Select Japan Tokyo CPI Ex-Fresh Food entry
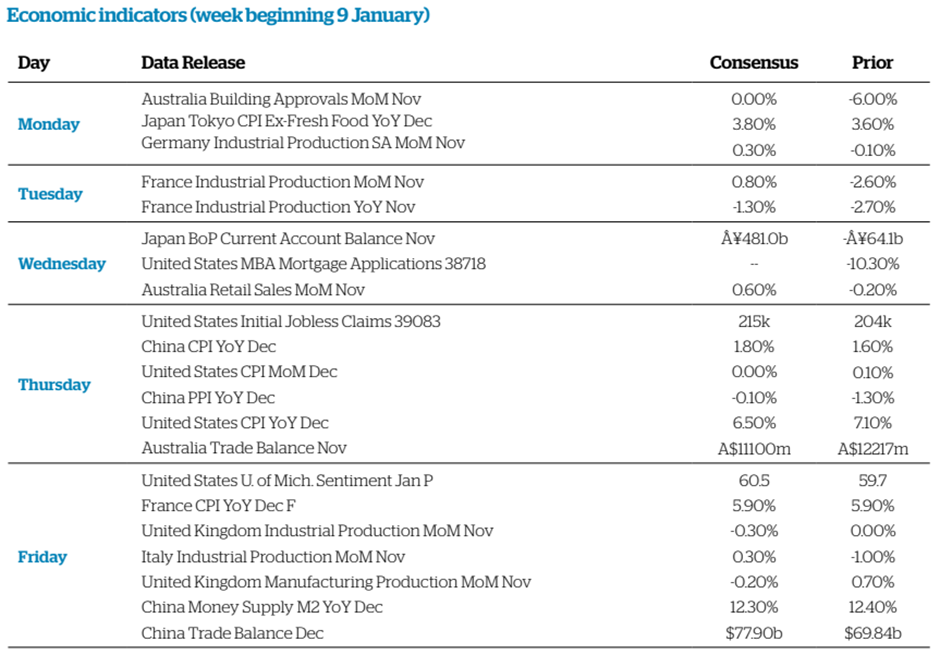 click(288, 121)
